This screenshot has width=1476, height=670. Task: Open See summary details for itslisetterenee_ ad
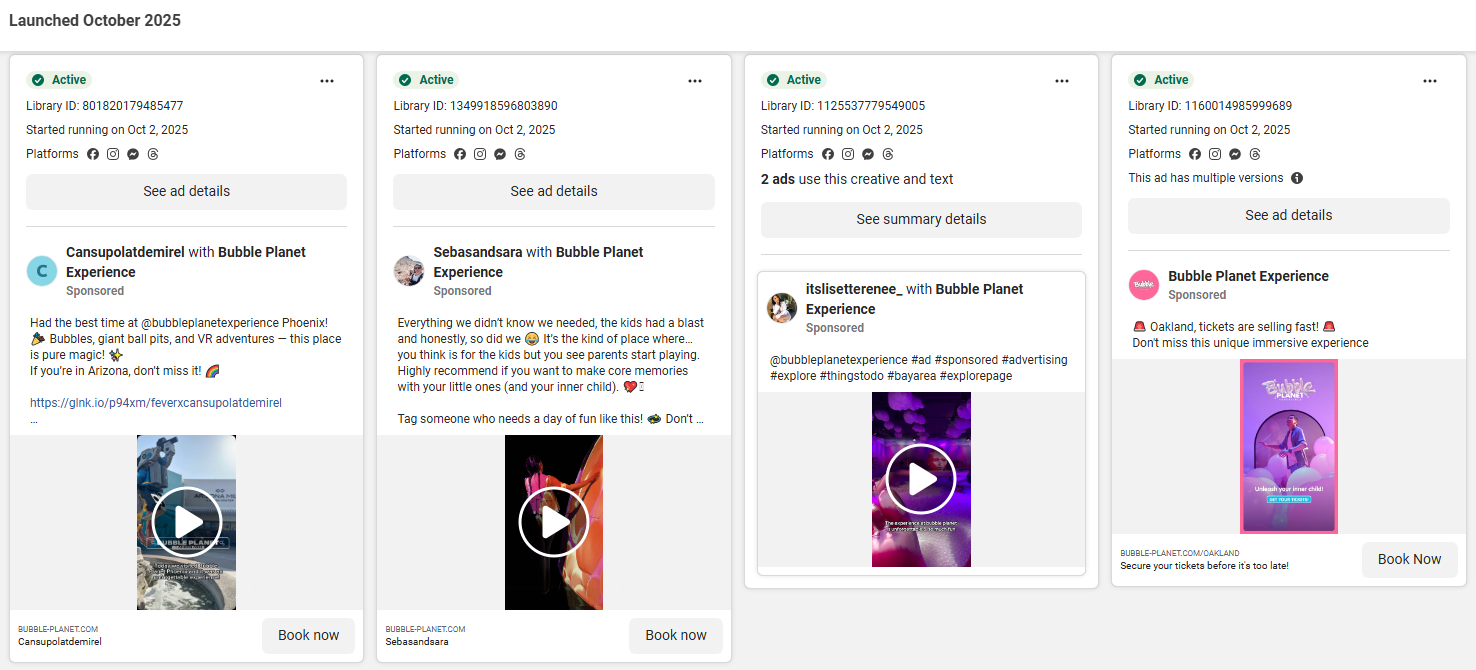click(921, 219)
